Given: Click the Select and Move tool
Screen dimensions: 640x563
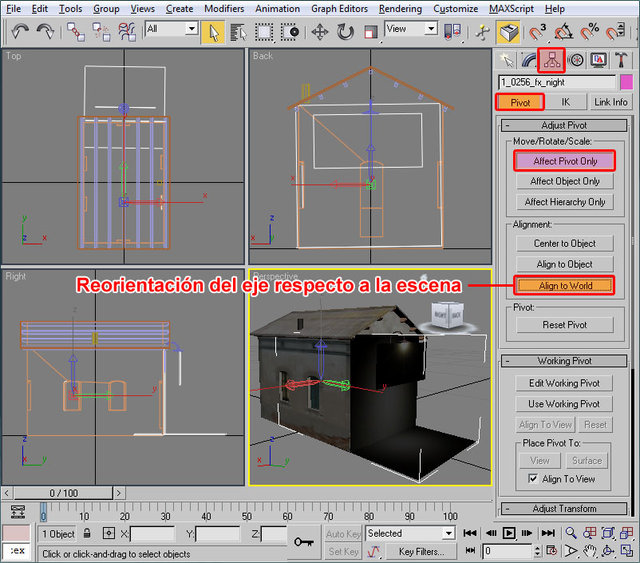Looking at the screenshot, I should point(320,31).
